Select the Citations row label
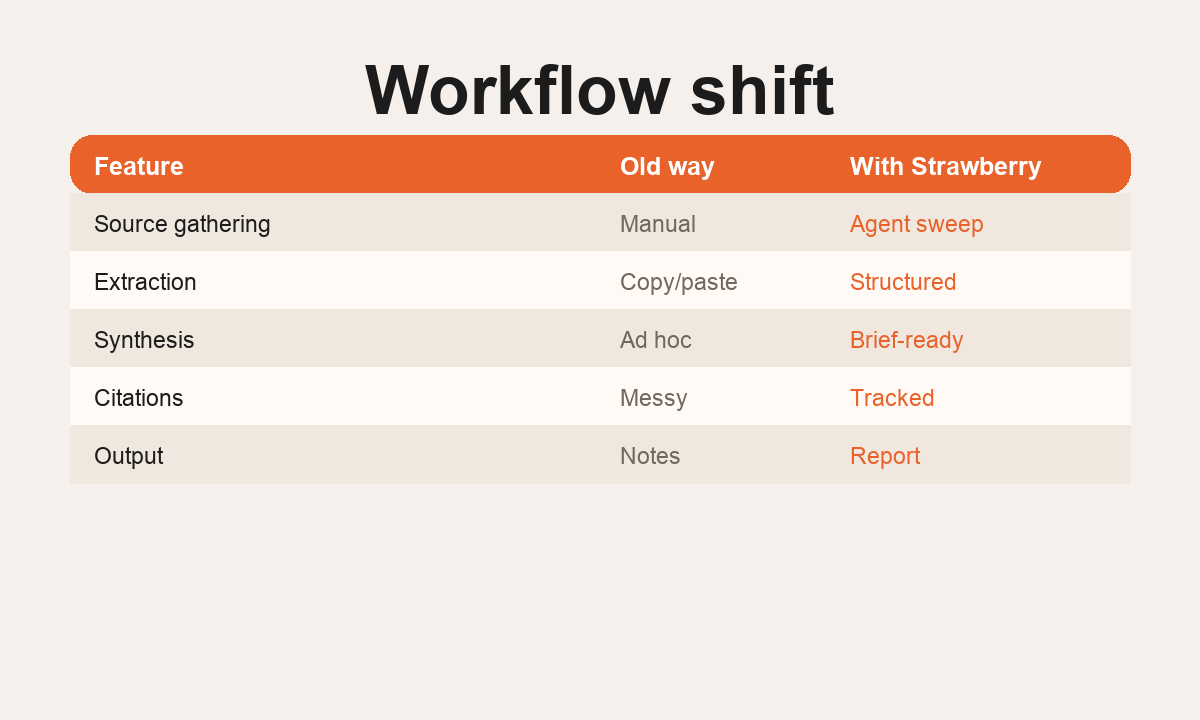 [139, 398]
